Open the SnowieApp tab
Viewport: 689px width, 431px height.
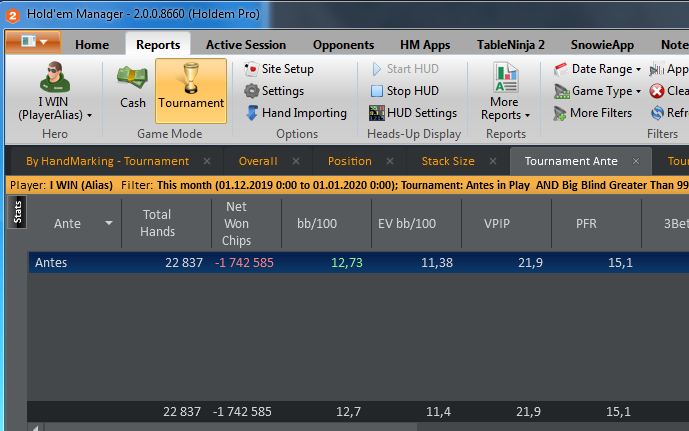tap(602, 45)
